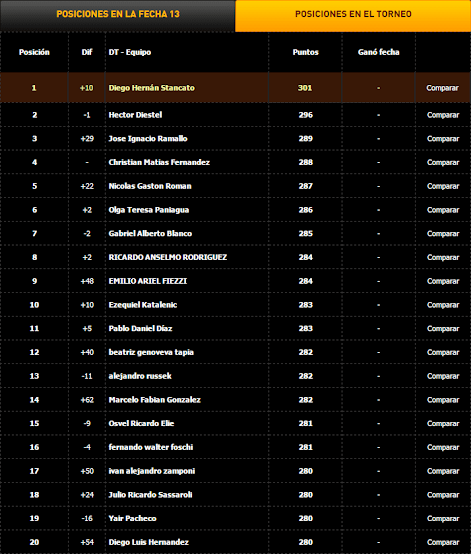Screen dimensions: 471x554
Task: Click the +62 difference value
Action: coord(87,400)
